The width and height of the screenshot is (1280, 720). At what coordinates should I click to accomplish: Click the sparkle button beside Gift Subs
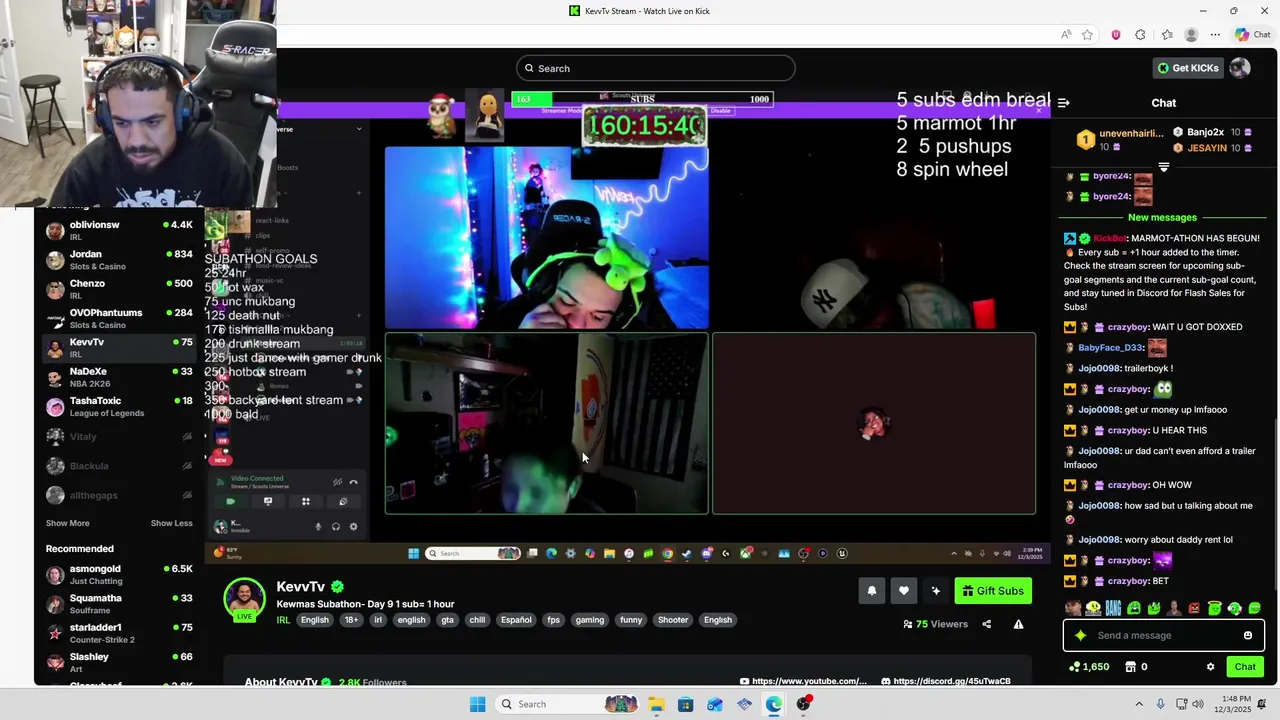[935, 591]
